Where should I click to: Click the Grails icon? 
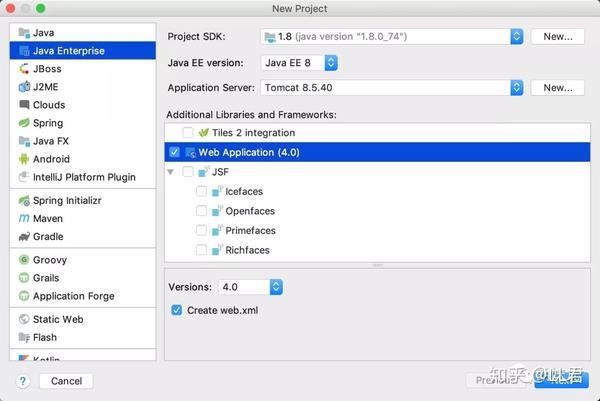coord(24,278)
